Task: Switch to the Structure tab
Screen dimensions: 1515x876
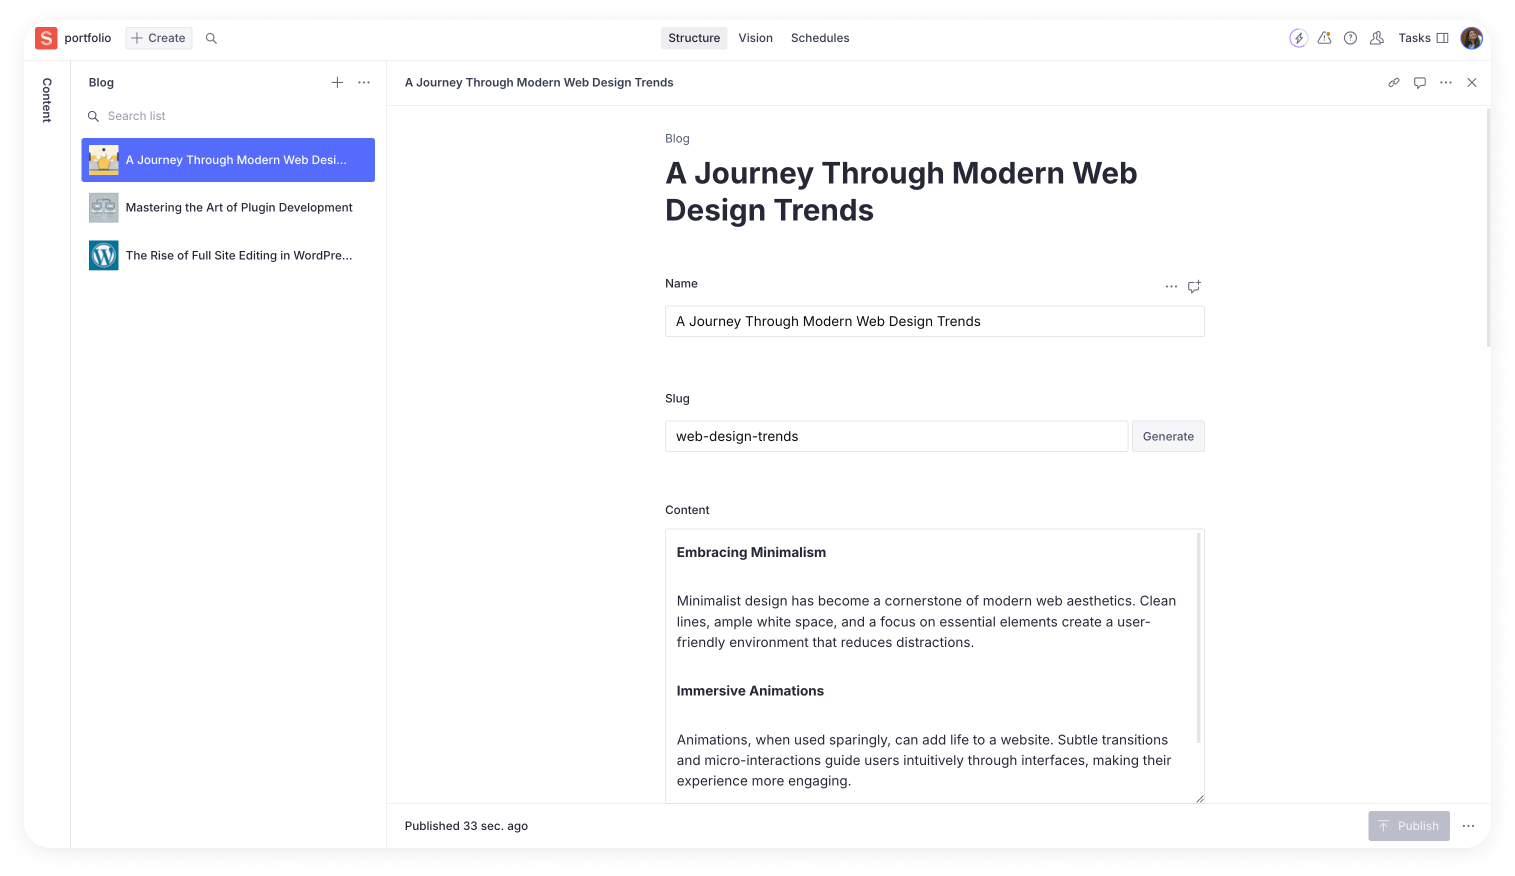Action: pyautogui.click(x=694, y=38)
